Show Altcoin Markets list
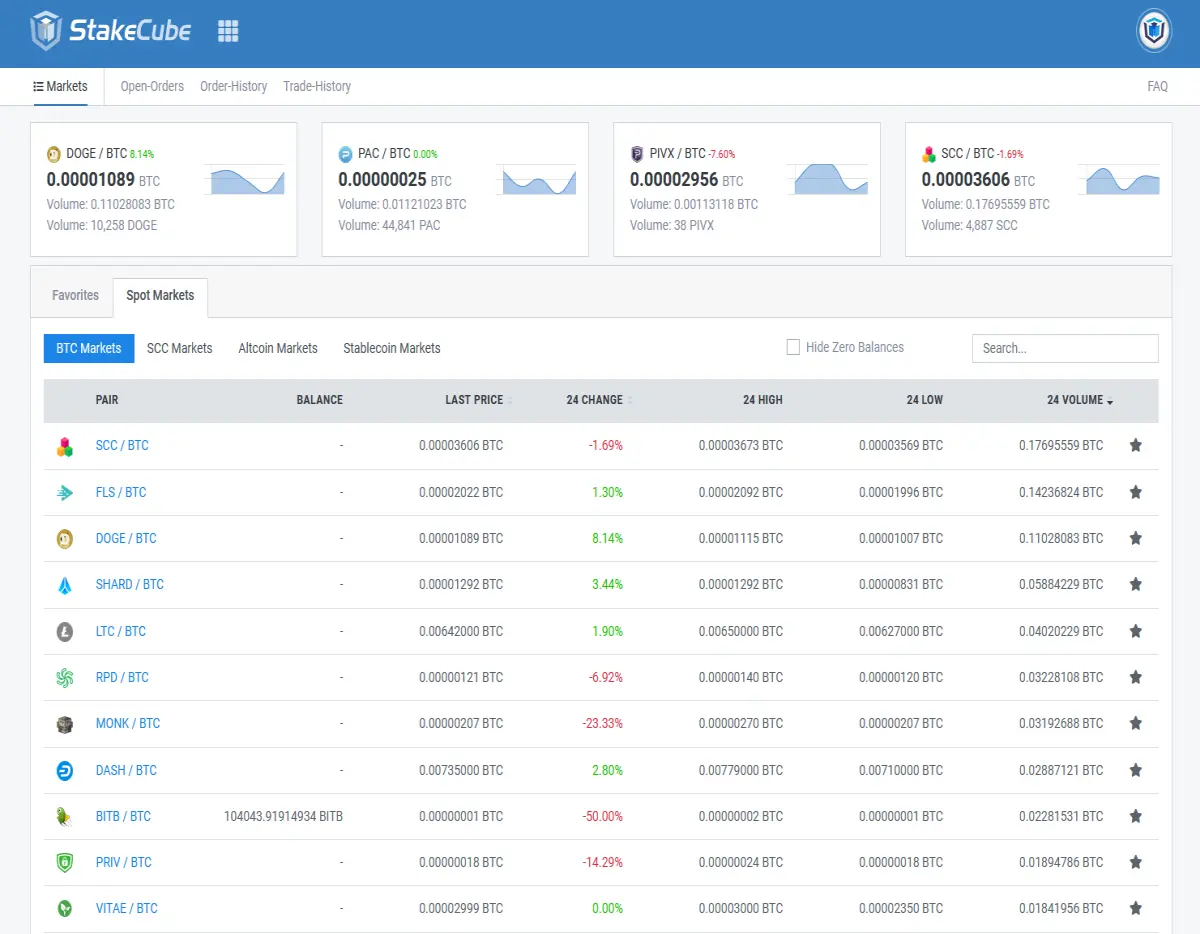Screen dimensions: 1200x934 click(x=278, y=348)
